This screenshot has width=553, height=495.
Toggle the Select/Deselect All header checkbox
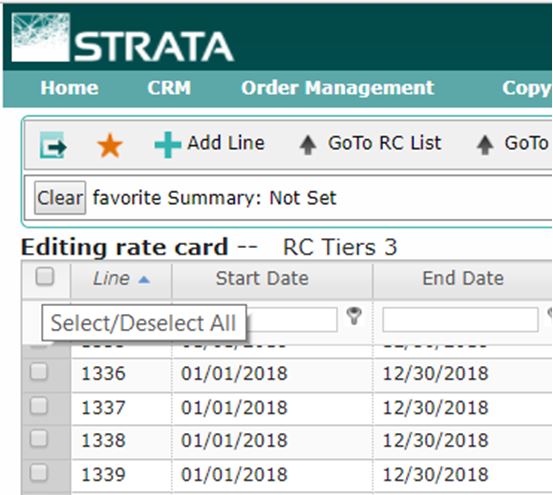click(x=45, y=276)
